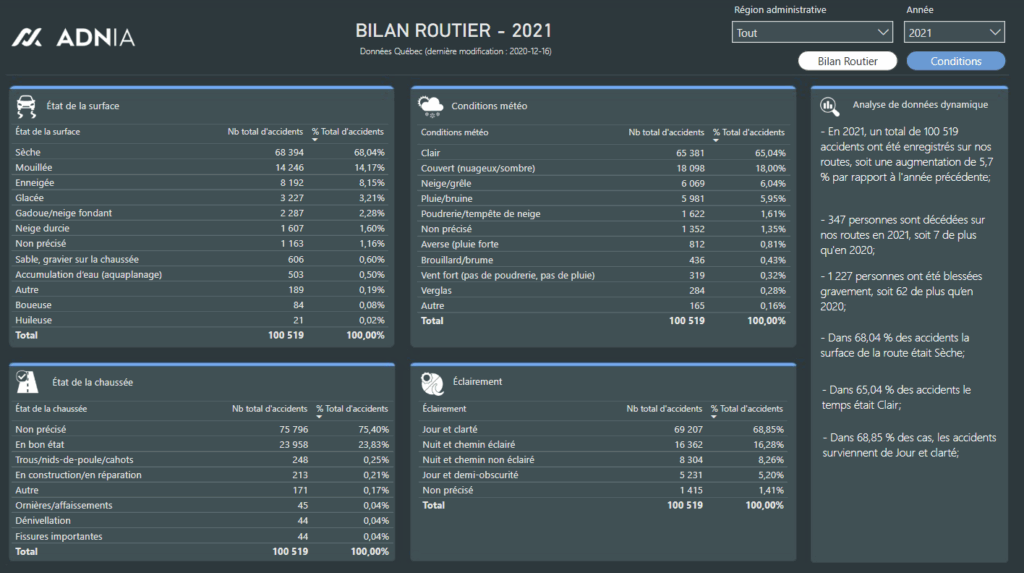Click the road icon beside État de la chaussée

[x=27, y=381]
